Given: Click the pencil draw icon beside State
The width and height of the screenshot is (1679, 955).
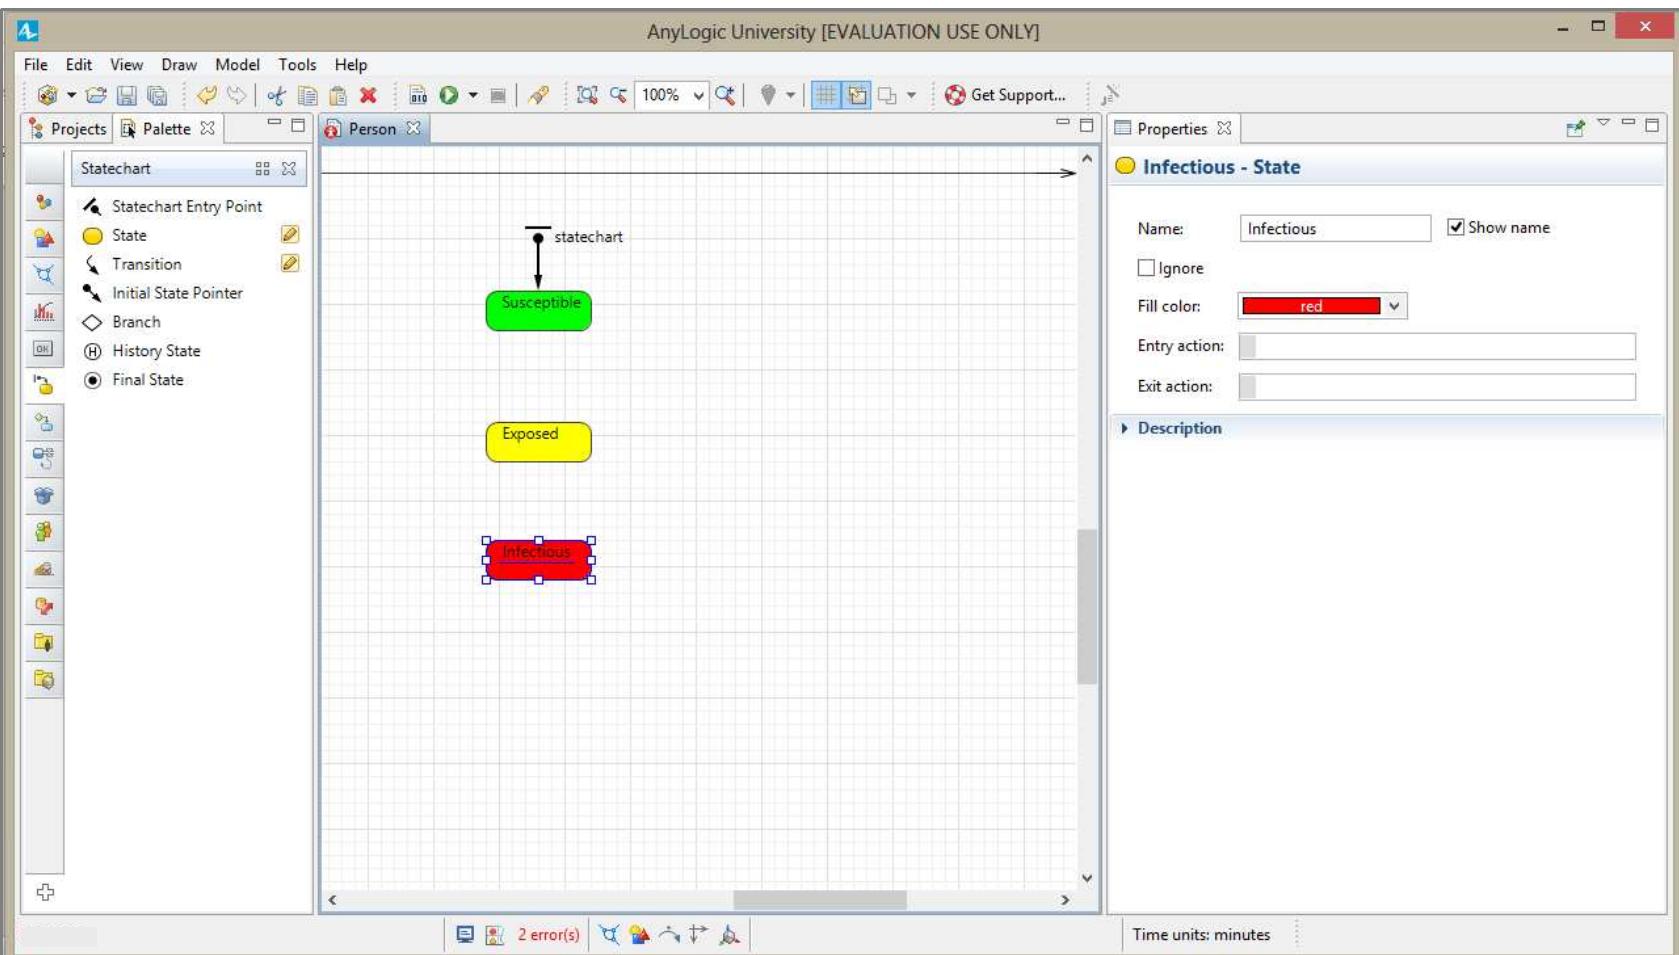Looking at the screenshot, I should tap(290, 234).
